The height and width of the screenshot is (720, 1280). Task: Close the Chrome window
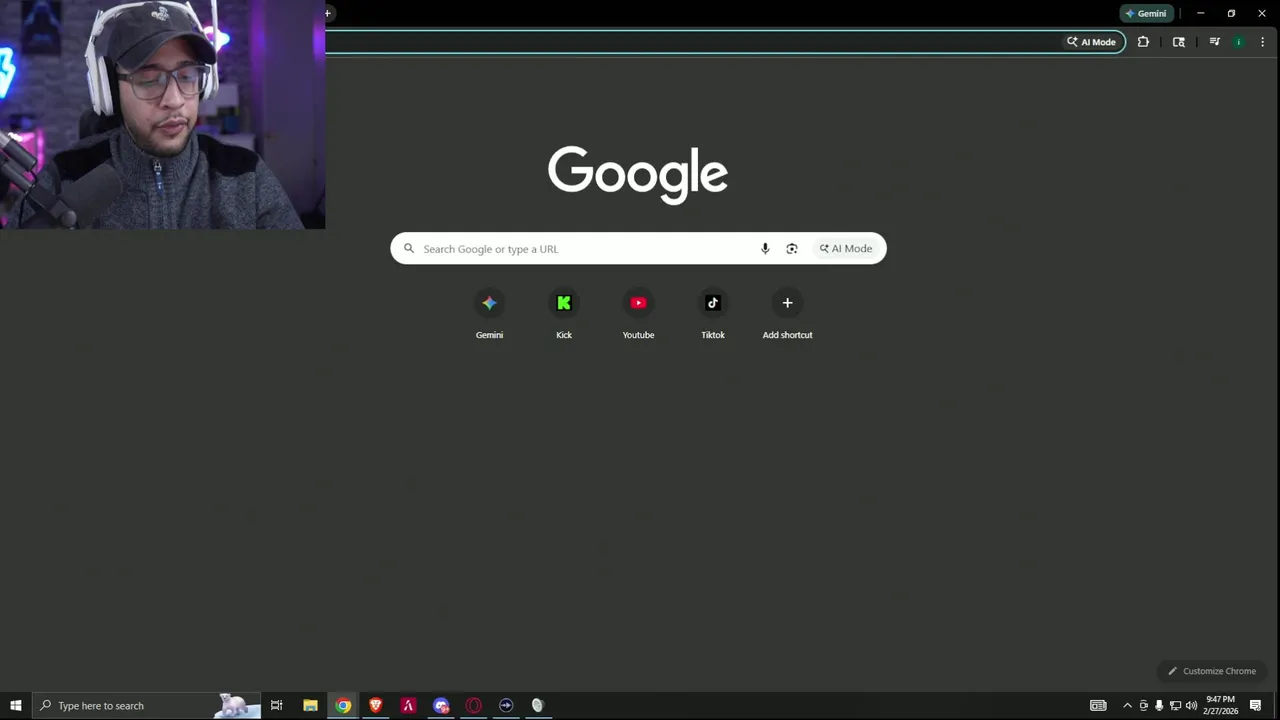pos(1262,13)
